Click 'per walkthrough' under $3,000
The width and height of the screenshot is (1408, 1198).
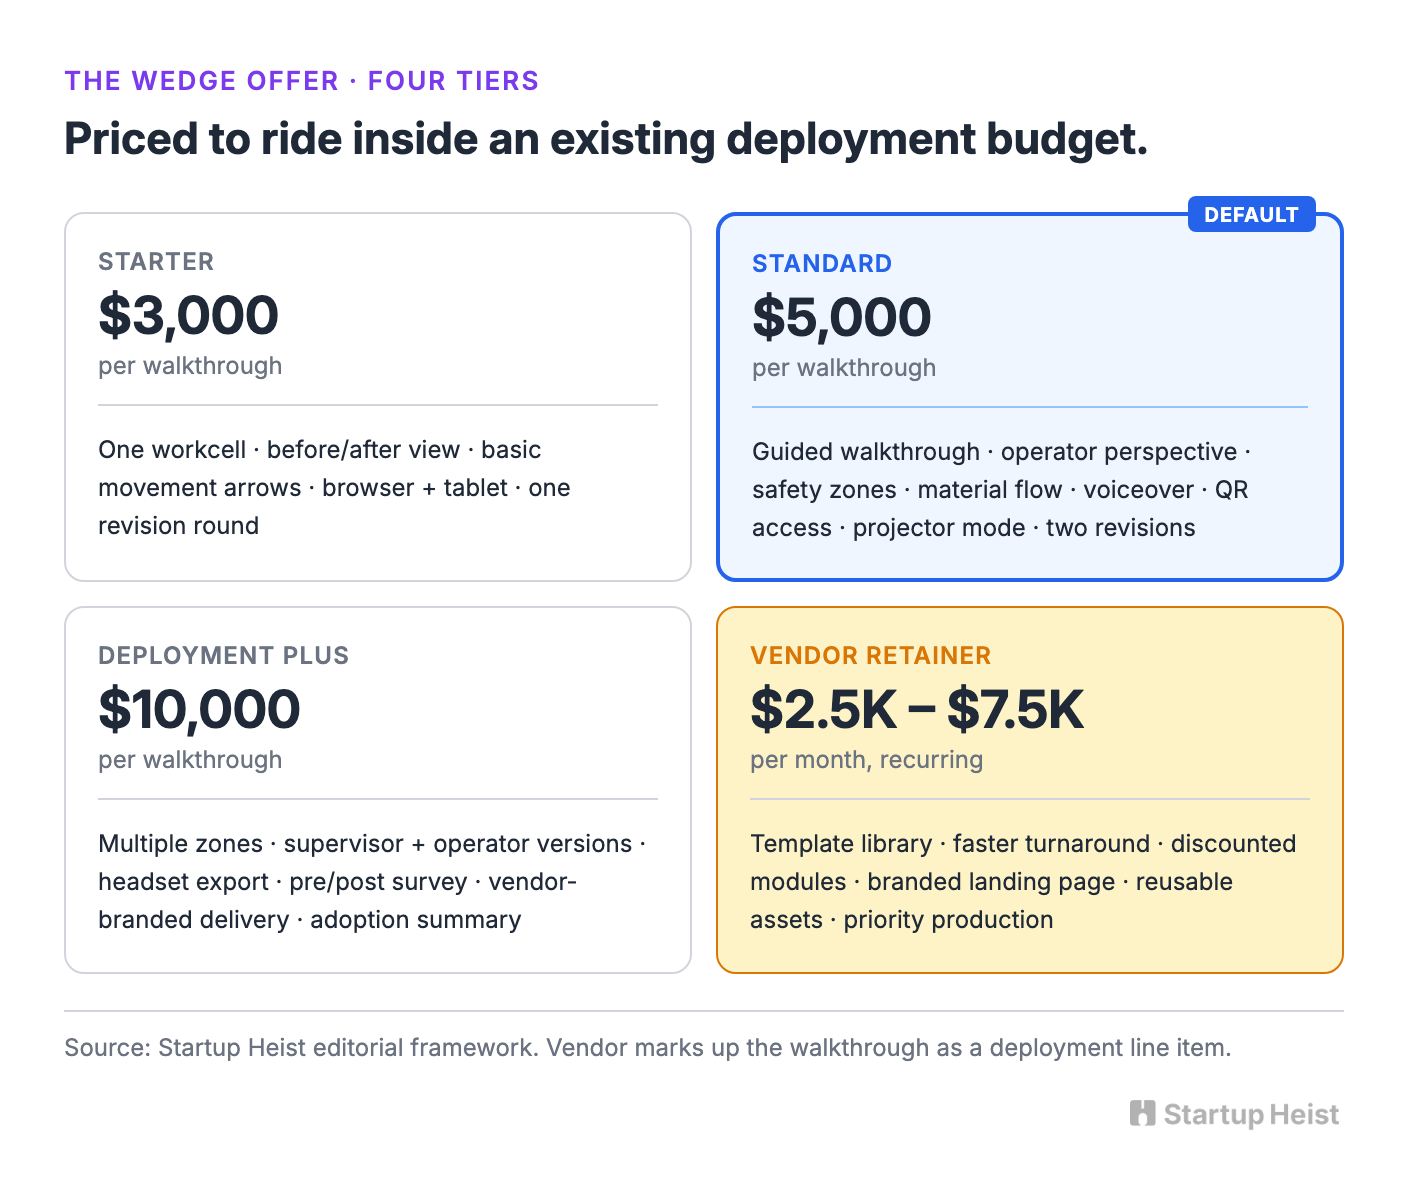coord(190,366)
